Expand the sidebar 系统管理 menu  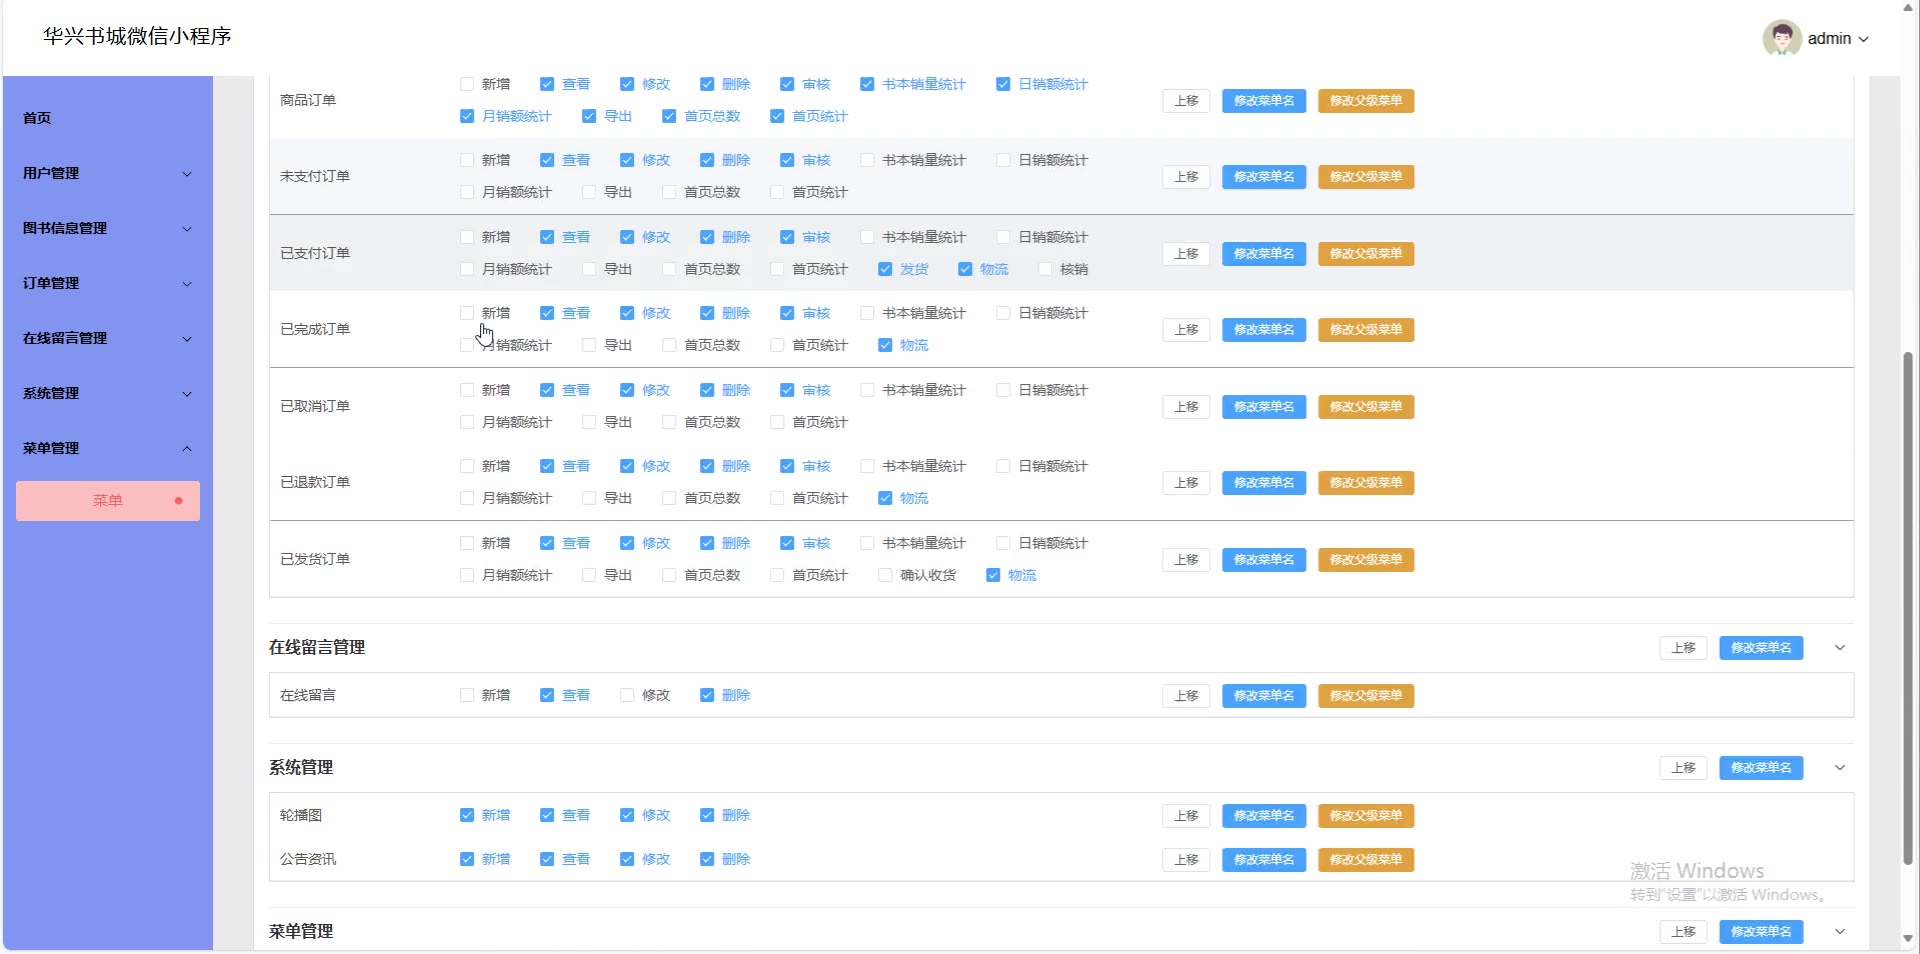[108, 393]
